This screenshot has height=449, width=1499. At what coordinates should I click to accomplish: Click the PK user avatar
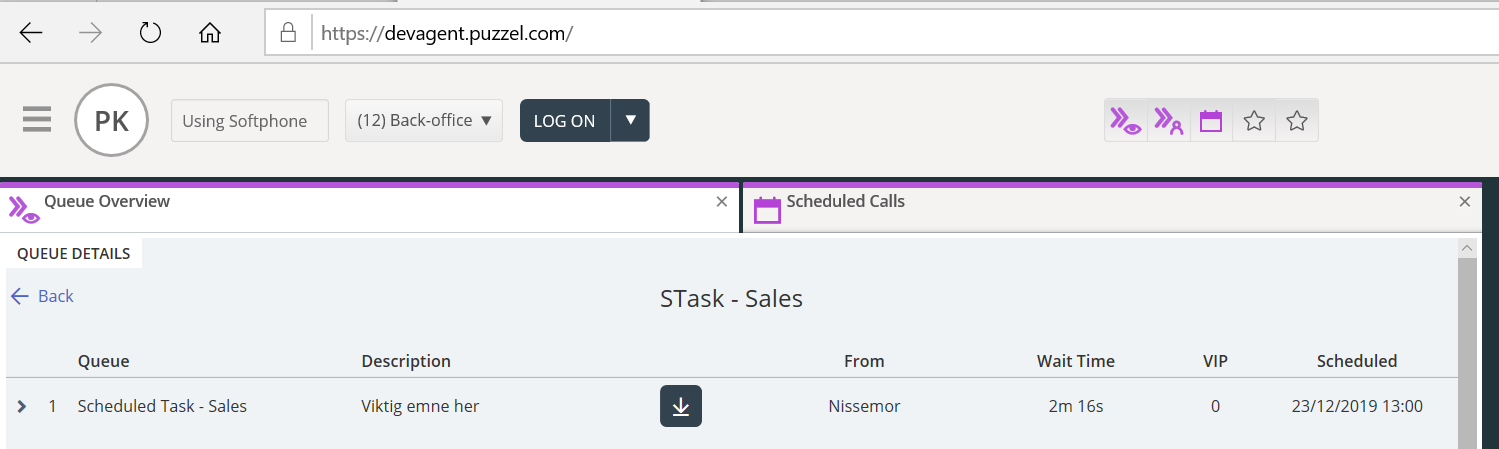click(x=111, y=121)
